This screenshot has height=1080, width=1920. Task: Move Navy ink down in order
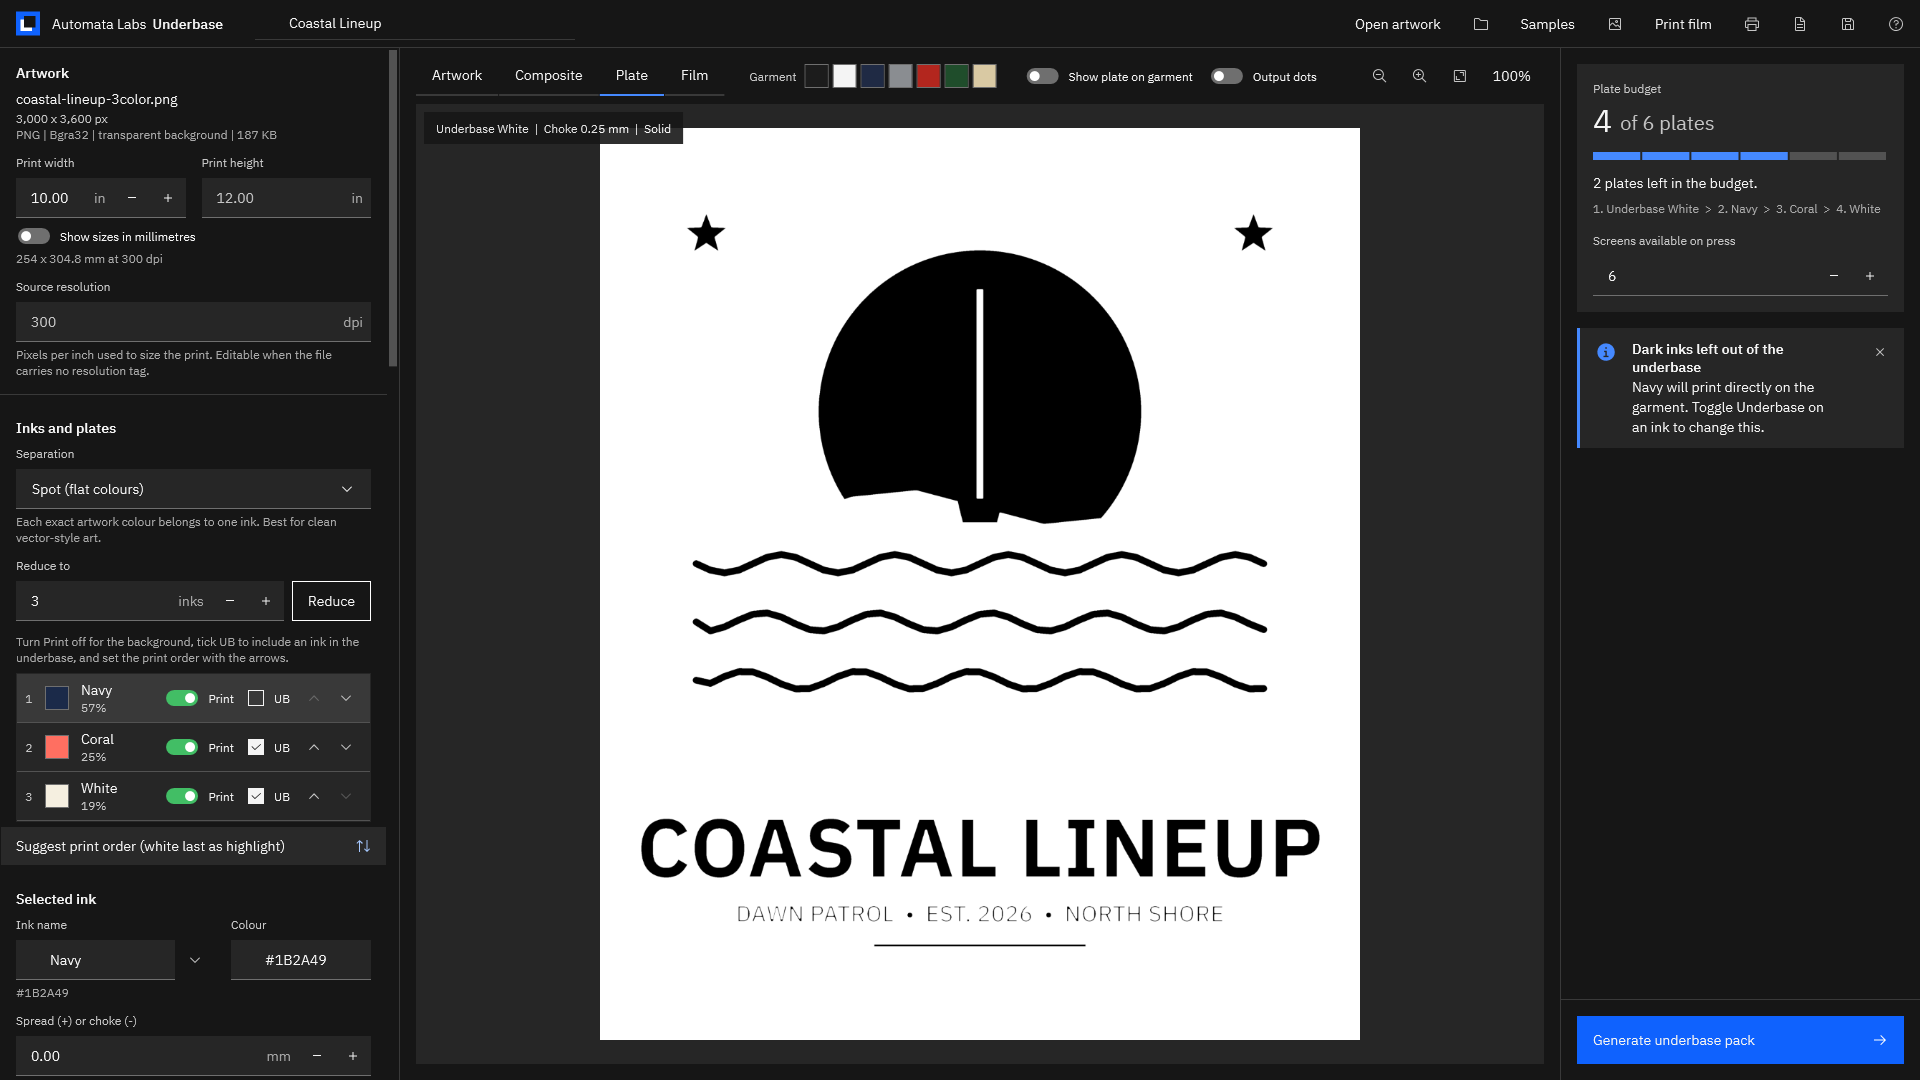tap(346, 698)
